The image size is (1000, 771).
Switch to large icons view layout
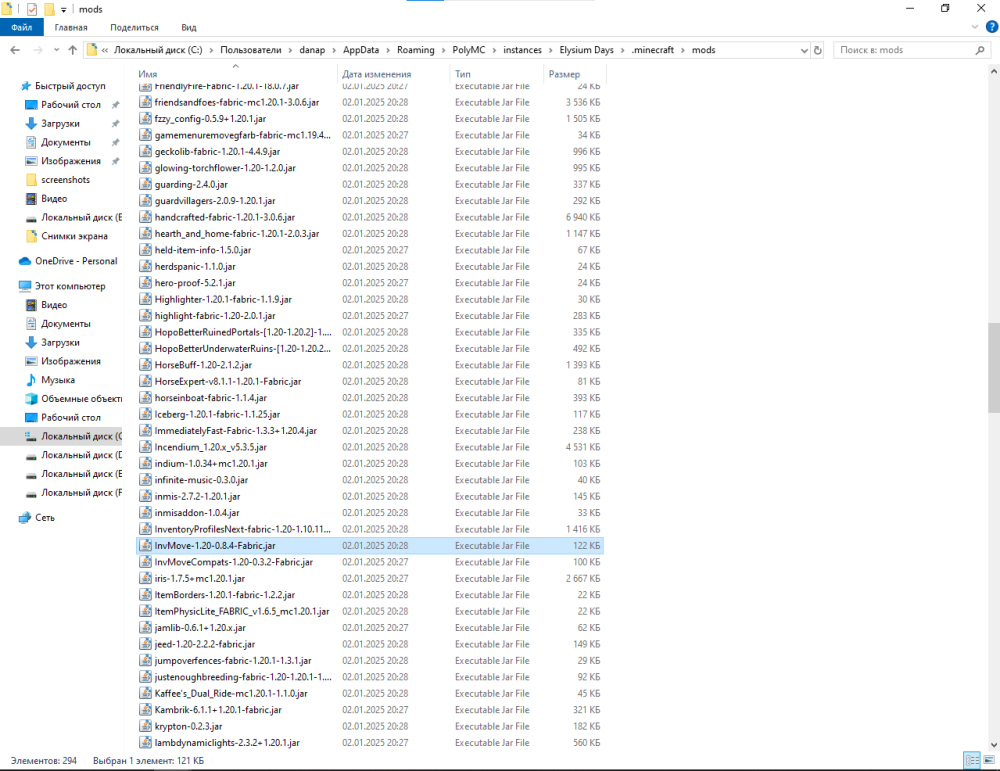pyautogui.click(x=989, y=760)
